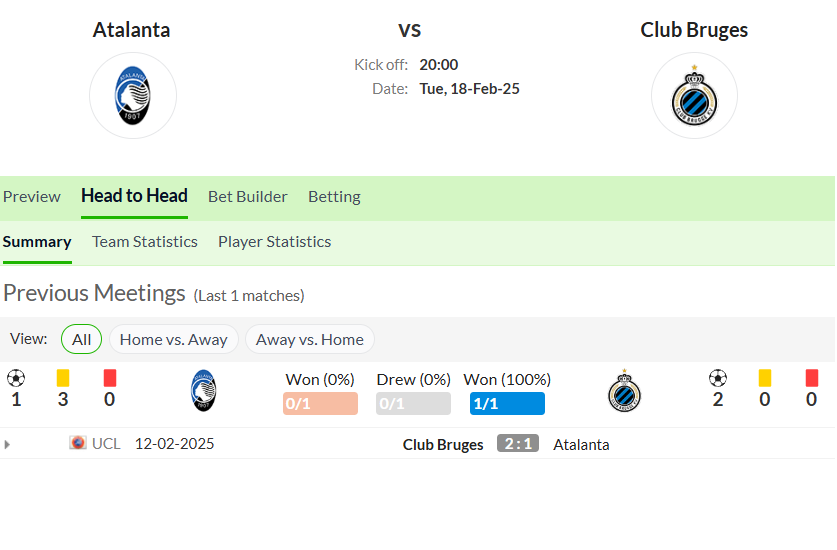Click Club Bruges' goals football icon
This screenshot has height=550, width=837.
click(718, 378)
